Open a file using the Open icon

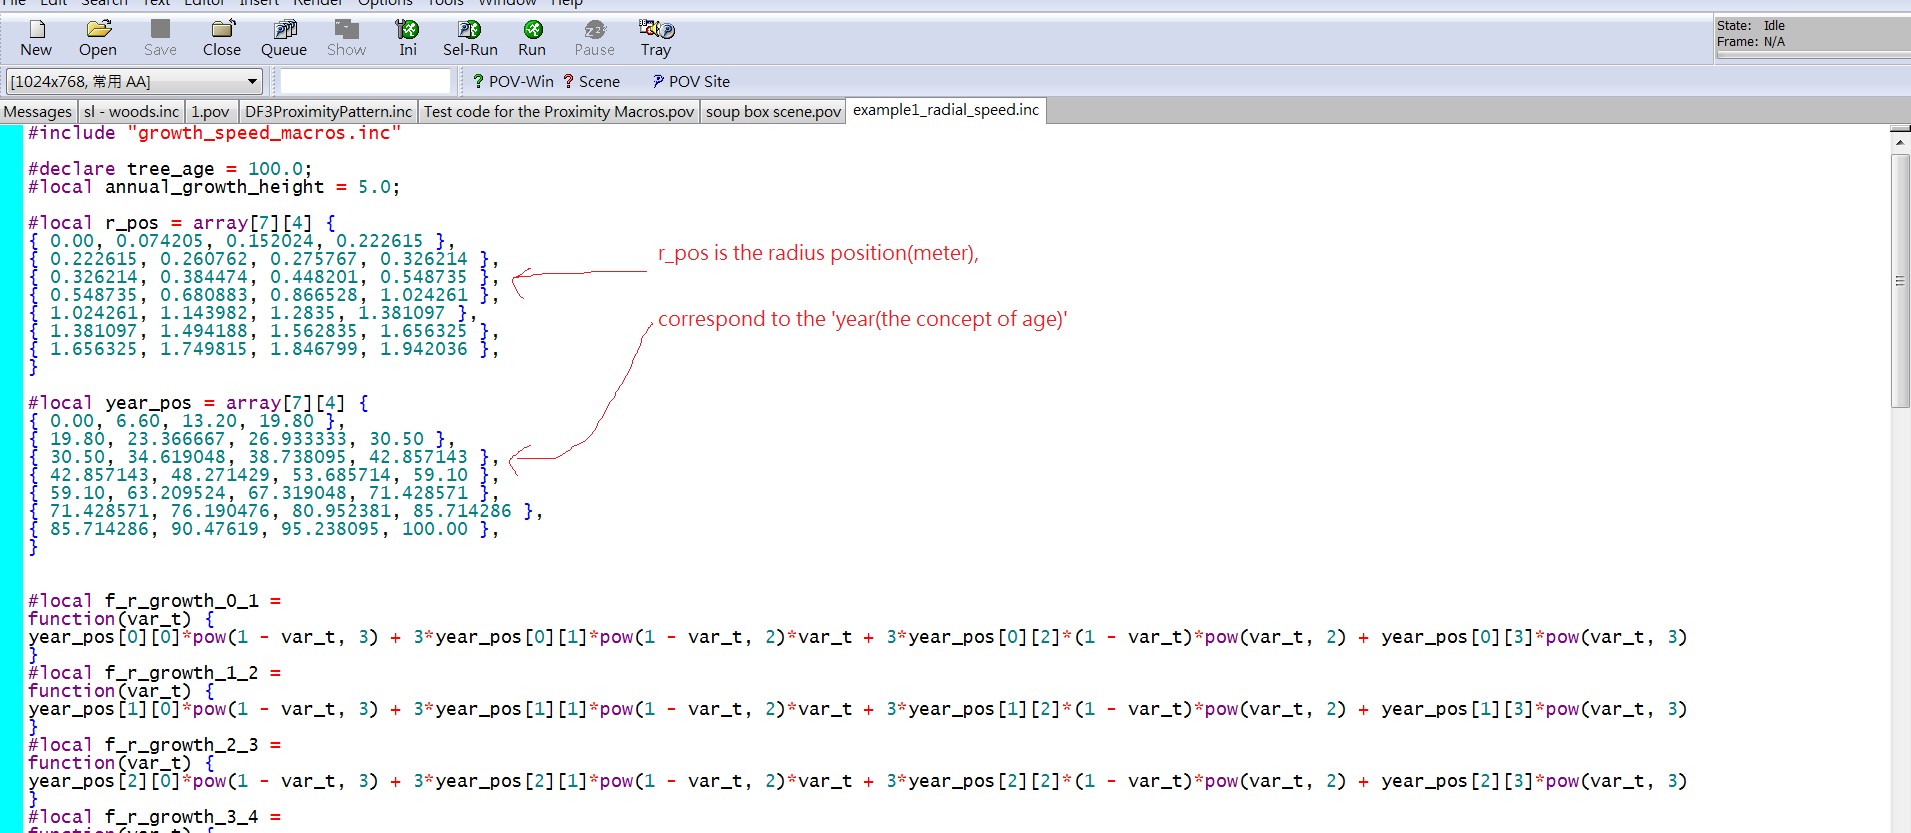(98, 38)
